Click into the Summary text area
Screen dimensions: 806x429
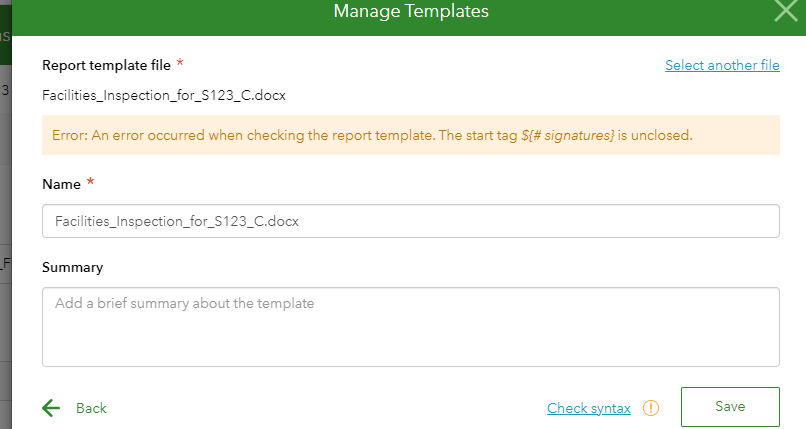click(410, 326)
